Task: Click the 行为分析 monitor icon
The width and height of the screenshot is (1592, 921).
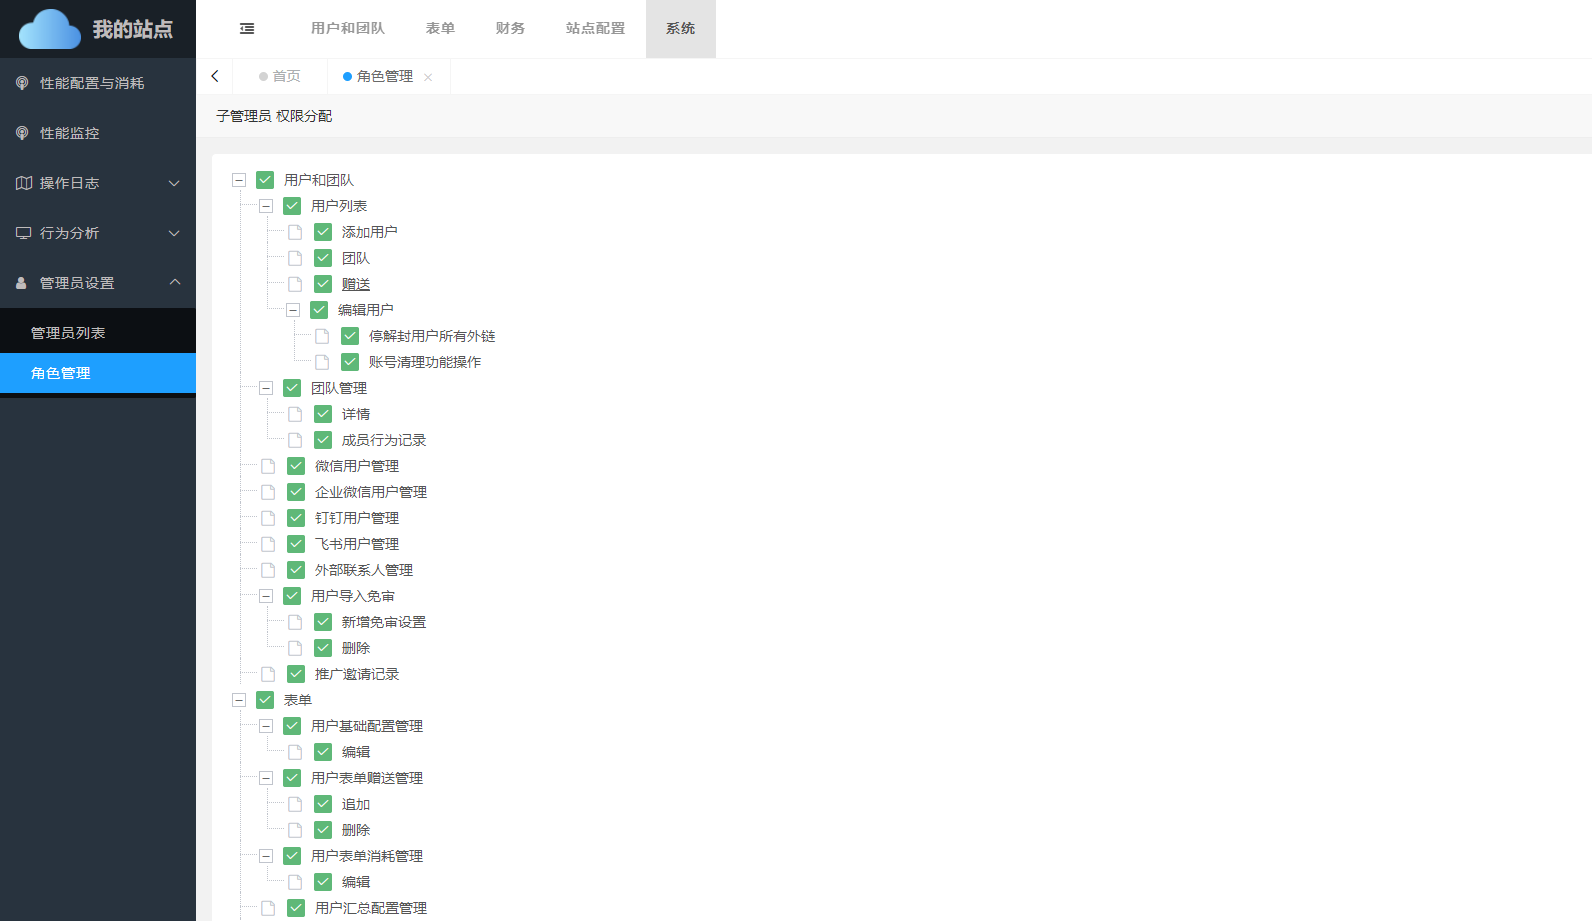Action: [24, 233]
